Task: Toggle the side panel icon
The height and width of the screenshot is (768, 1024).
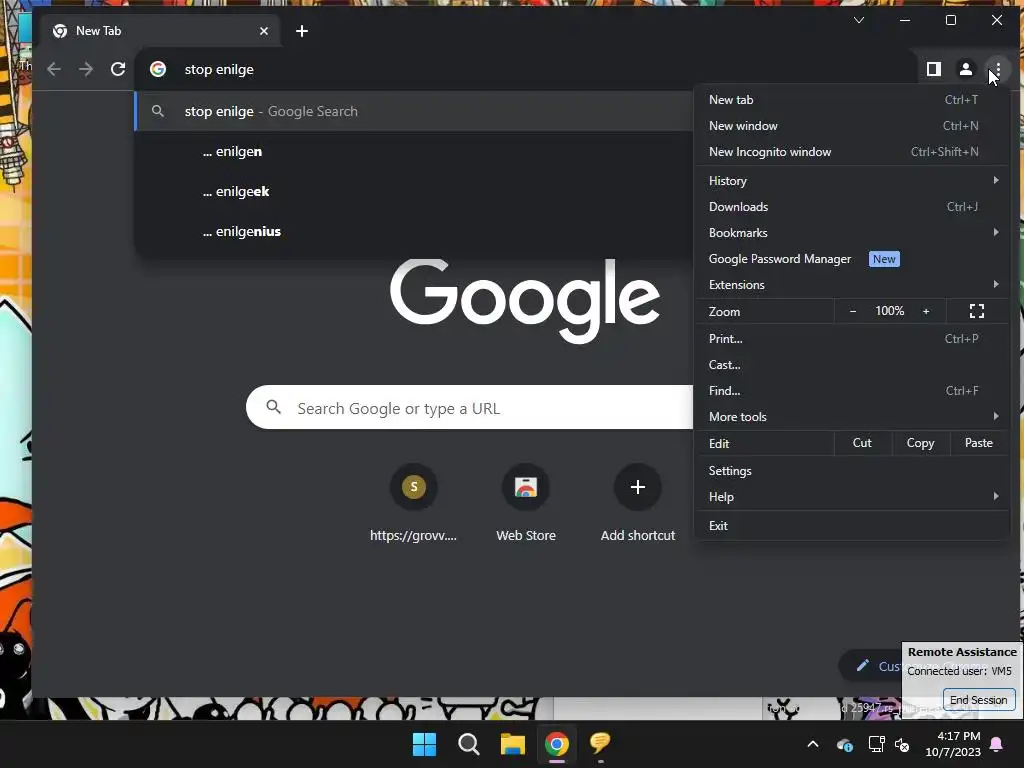Action: 934,69
